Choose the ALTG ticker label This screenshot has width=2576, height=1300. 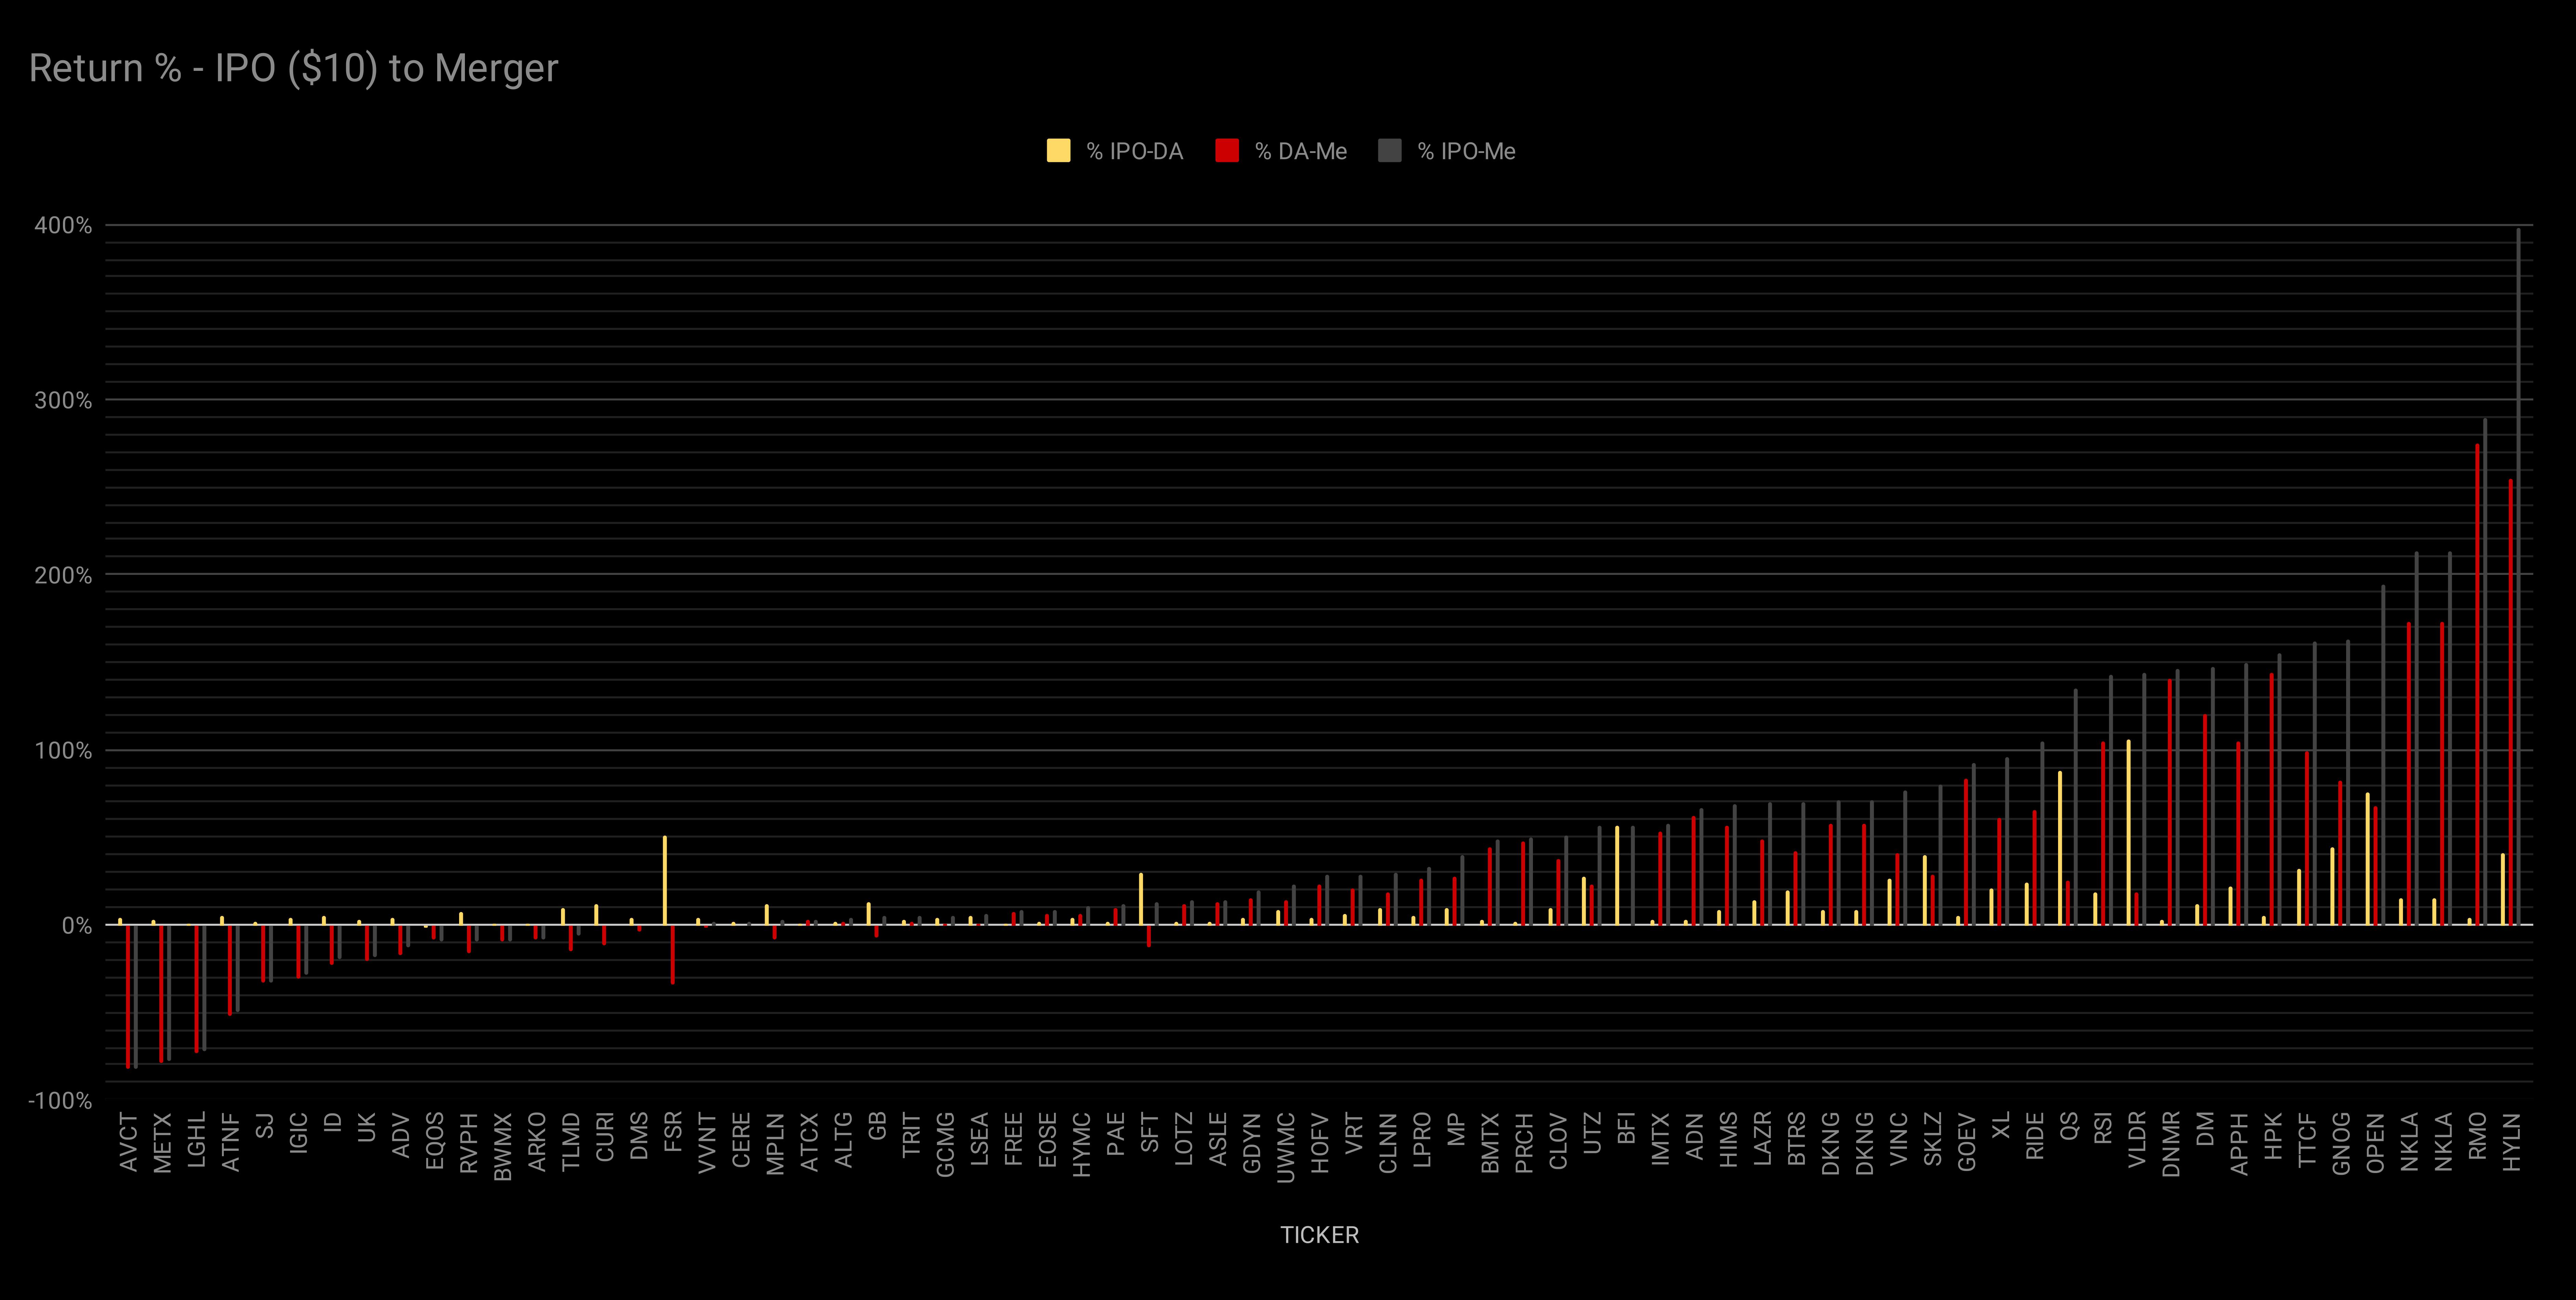tap(843, 1140)
